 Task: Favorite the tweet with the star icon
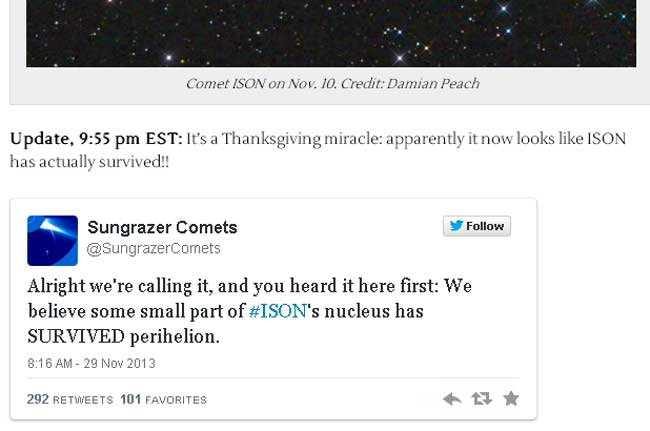(511, 398)
